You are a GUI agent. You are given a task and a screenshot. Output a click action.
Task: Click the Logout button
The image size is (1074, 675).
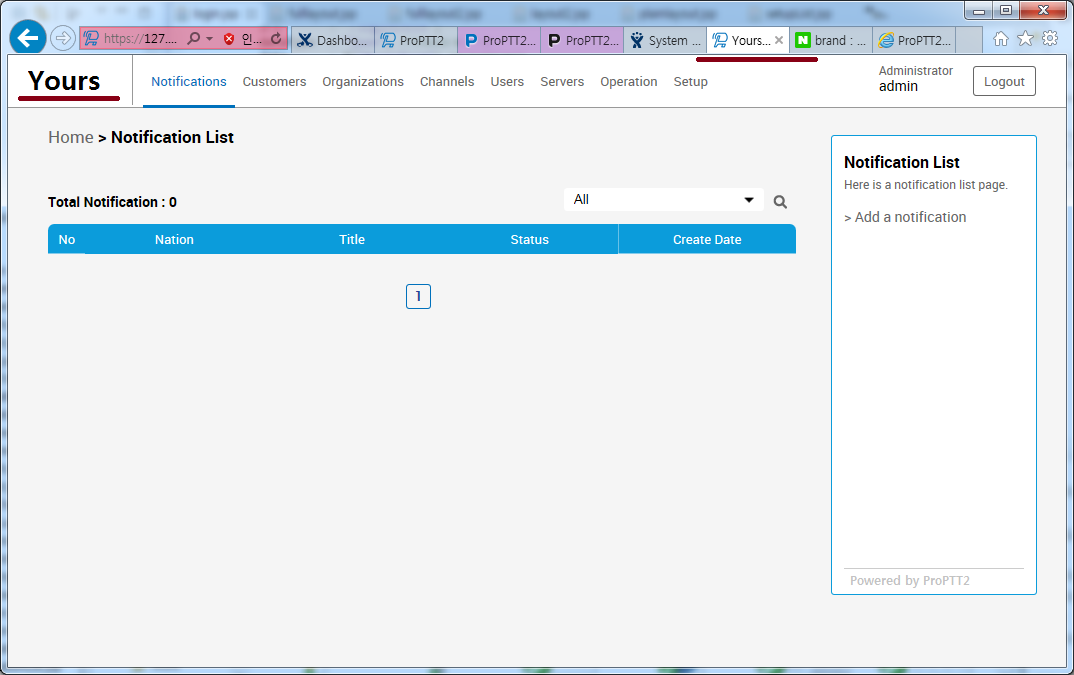coord(1004,82)
